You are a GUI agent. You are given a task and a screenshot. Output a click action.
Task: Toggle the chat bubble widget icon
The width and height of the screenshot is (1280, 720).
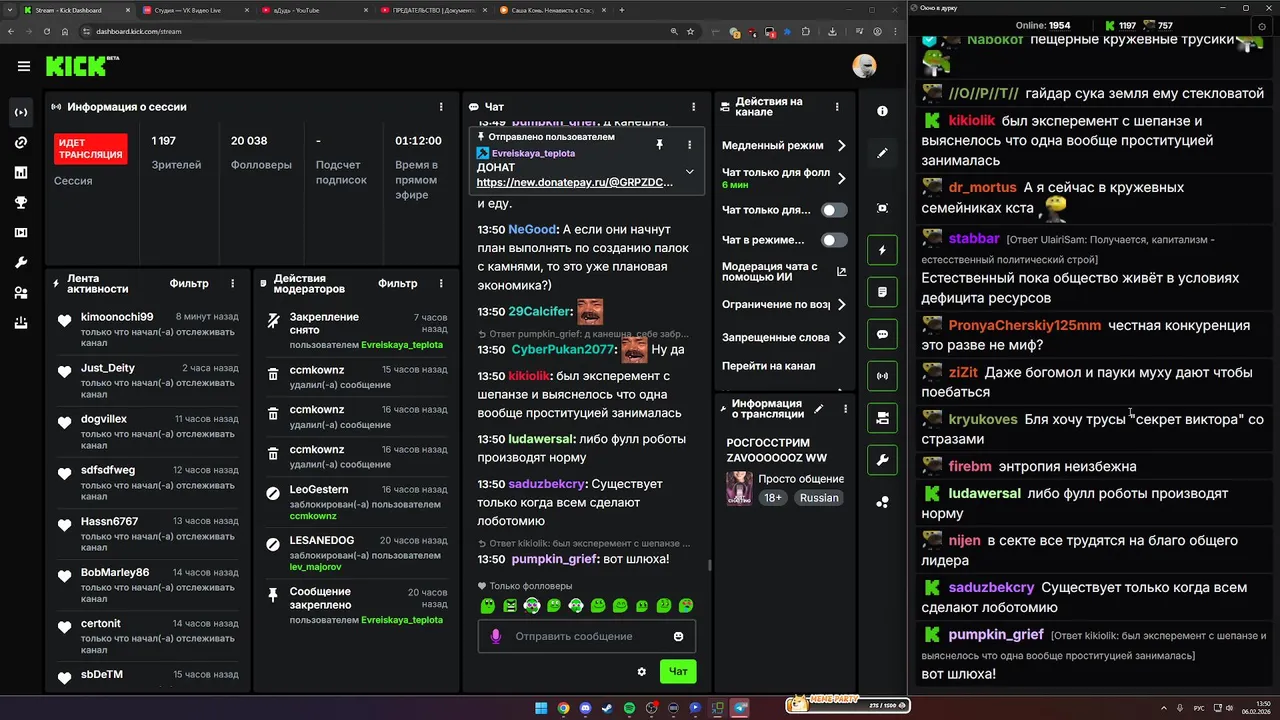(882, 335)
